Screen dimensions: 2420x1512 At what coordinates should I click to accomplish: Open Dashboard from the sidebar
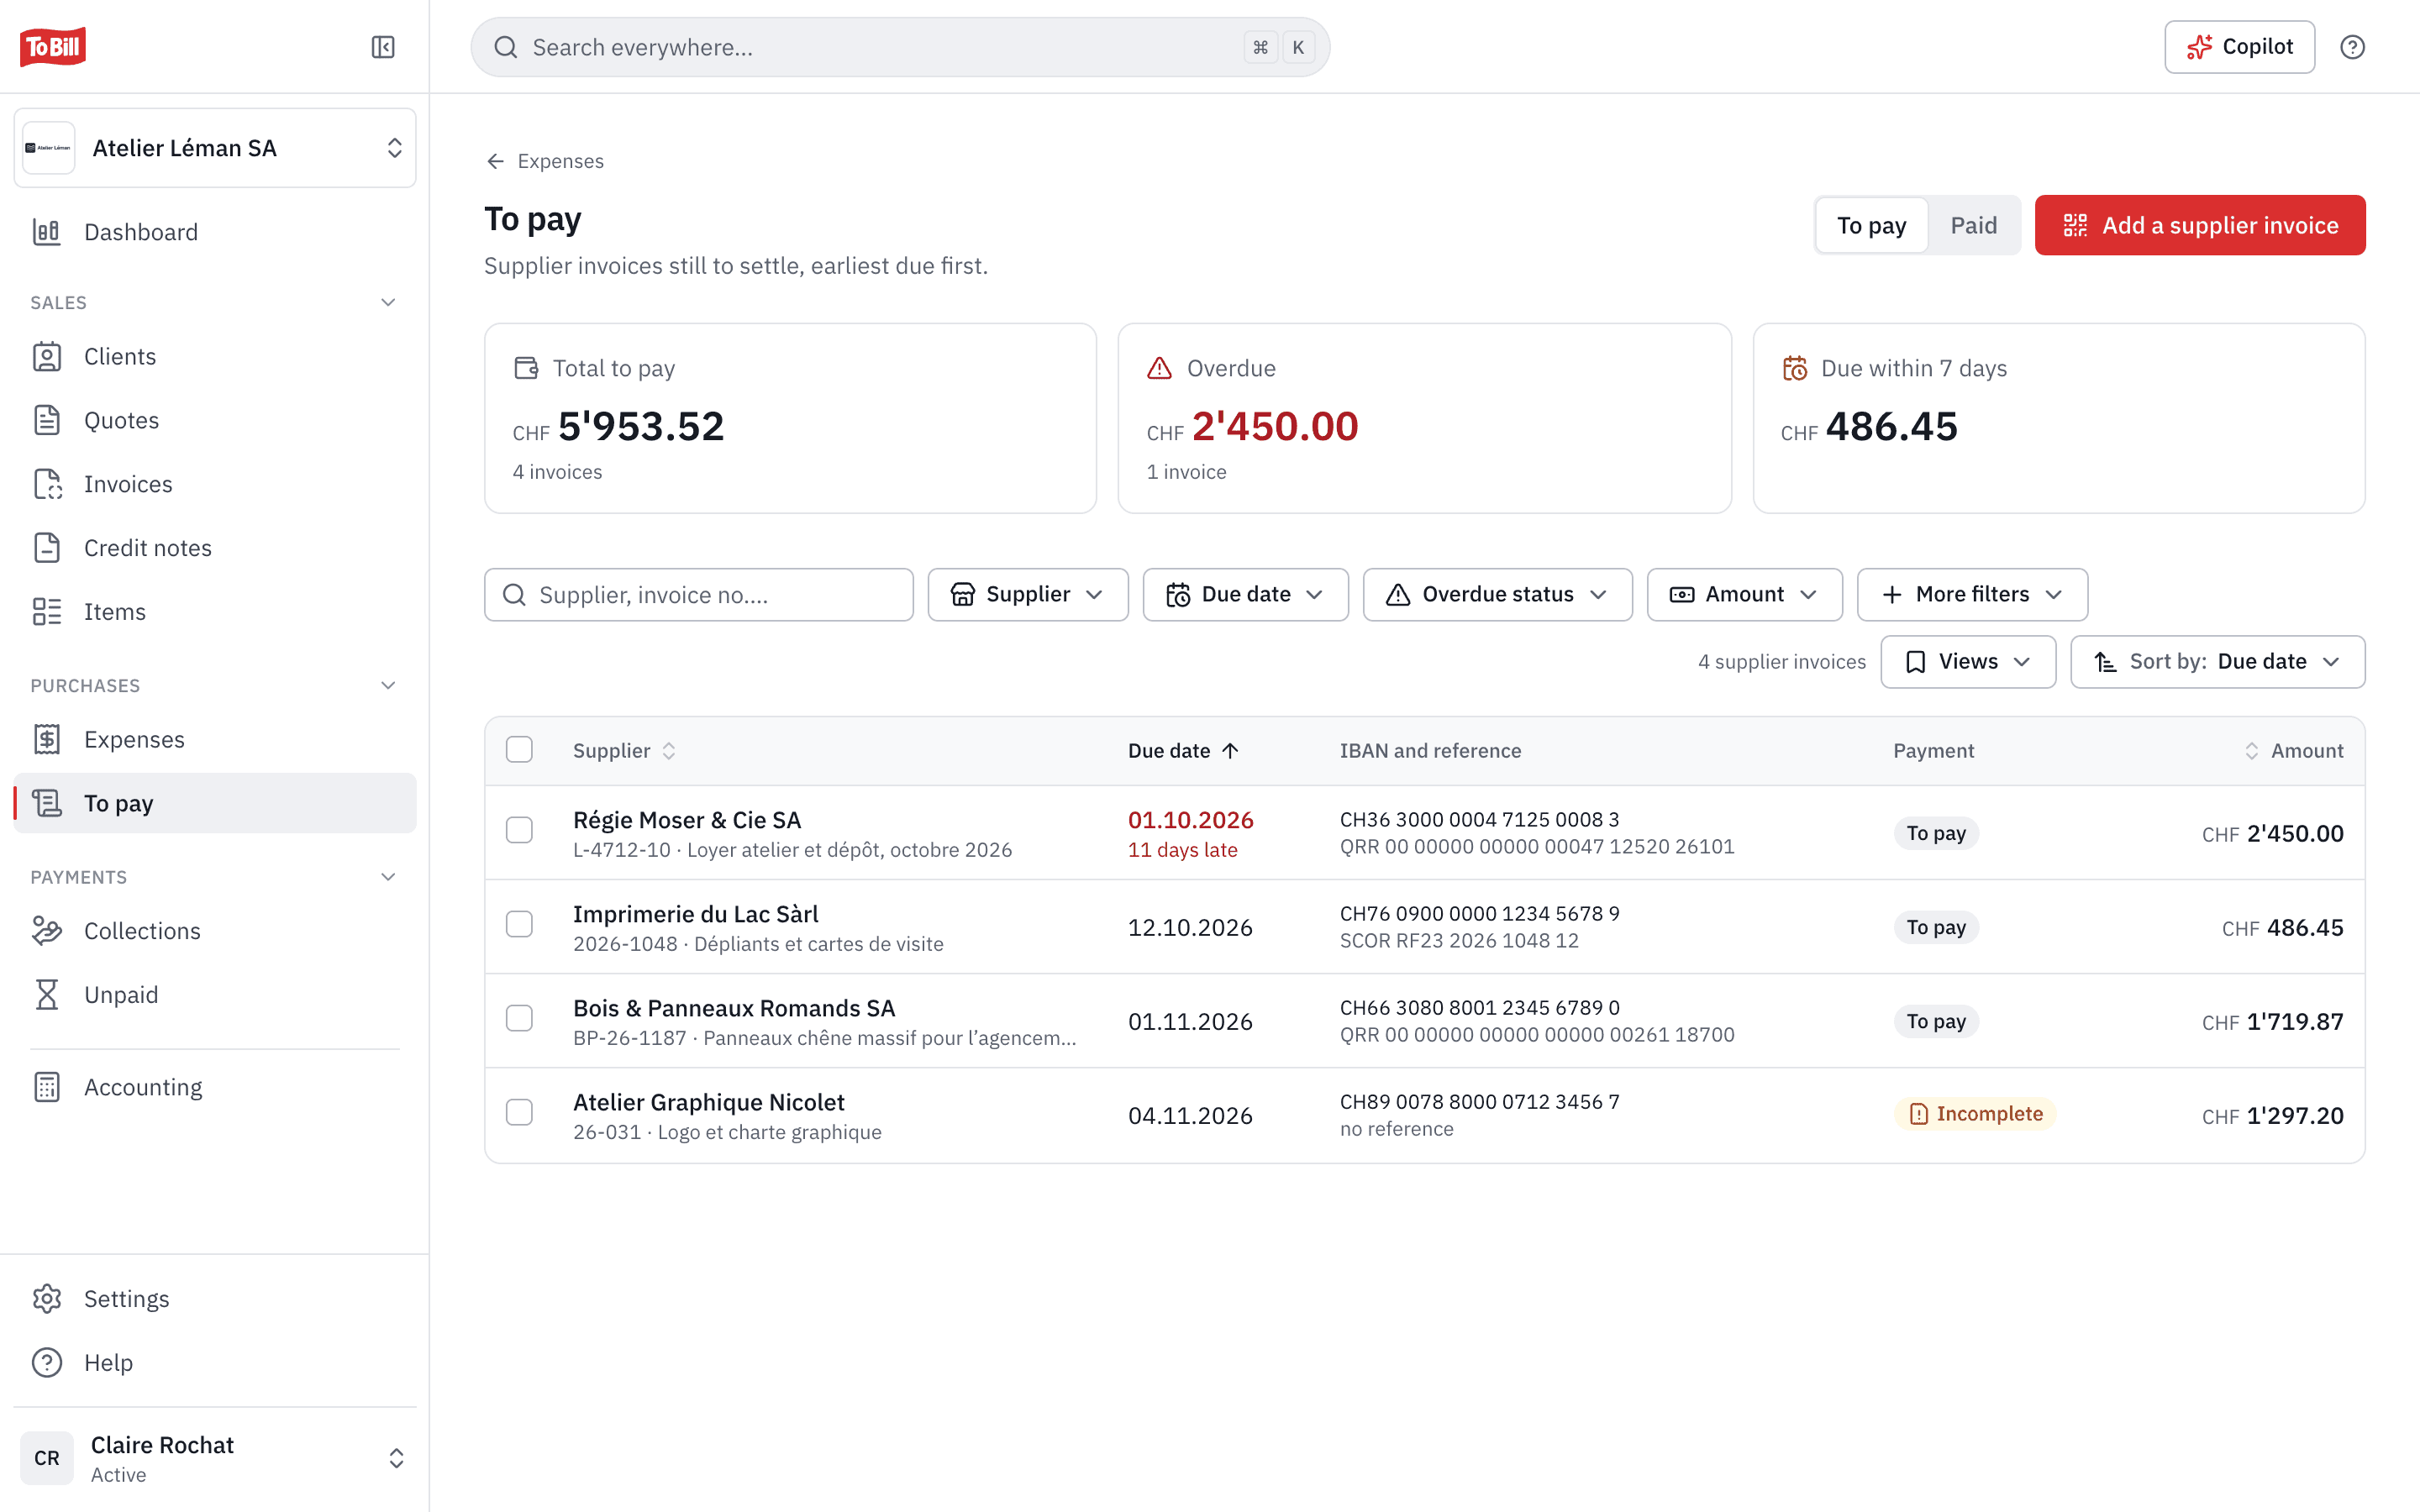point(215,232)
